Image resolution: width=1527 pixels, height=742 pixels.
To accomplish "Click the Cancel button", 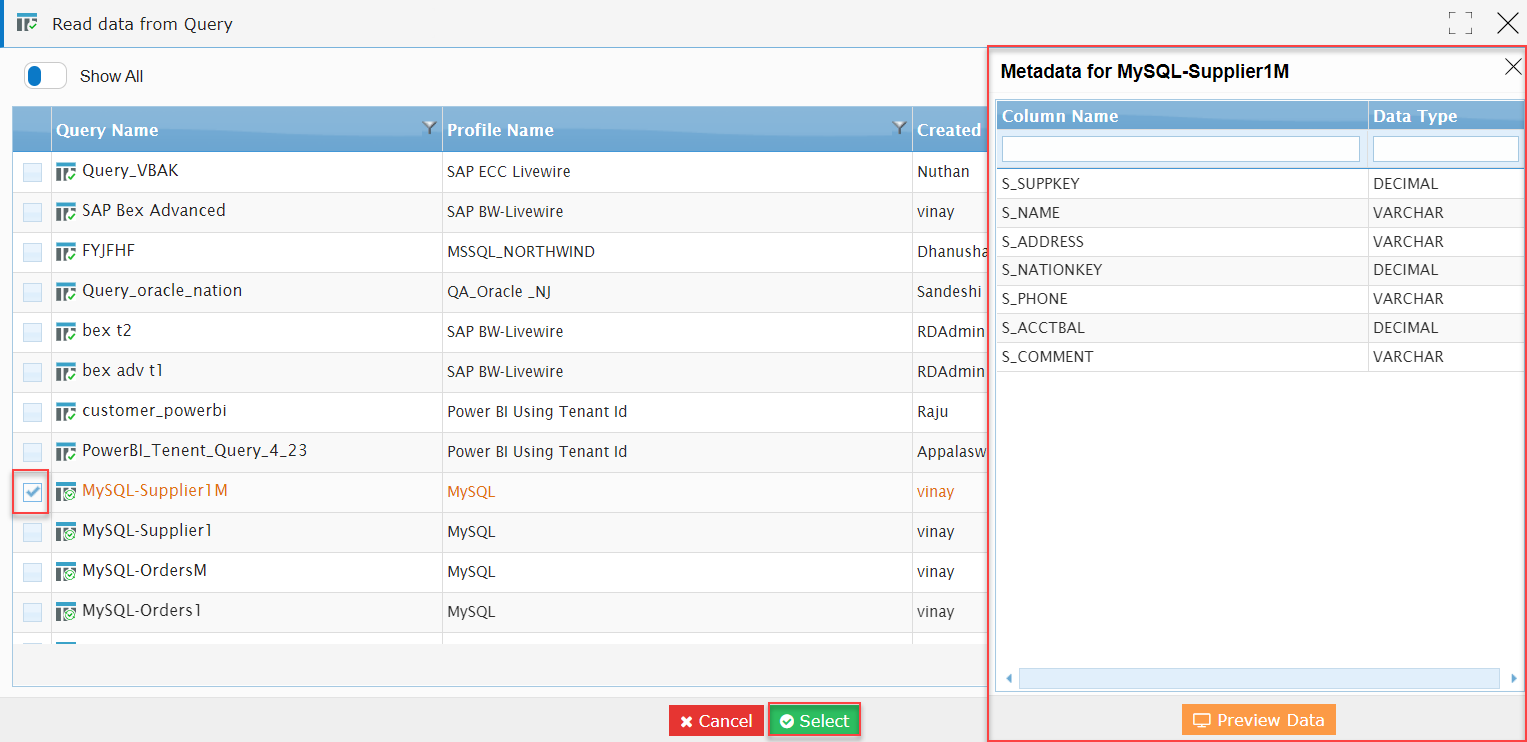I will pyautogui.click(x=716, y=721).
